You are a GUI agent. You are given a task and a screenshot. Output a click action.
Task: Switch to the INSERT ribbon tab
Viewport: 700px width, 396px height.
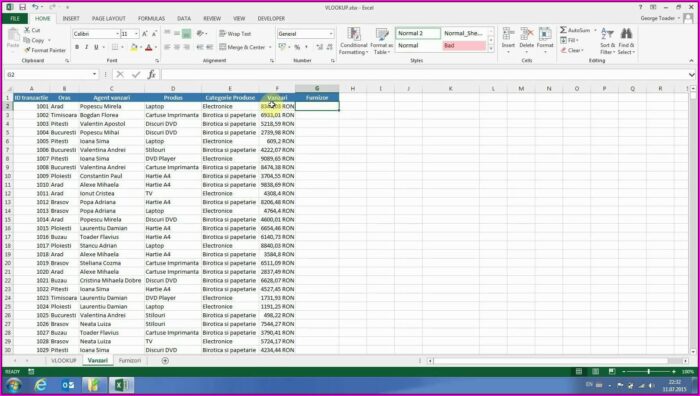coord(71,18)
